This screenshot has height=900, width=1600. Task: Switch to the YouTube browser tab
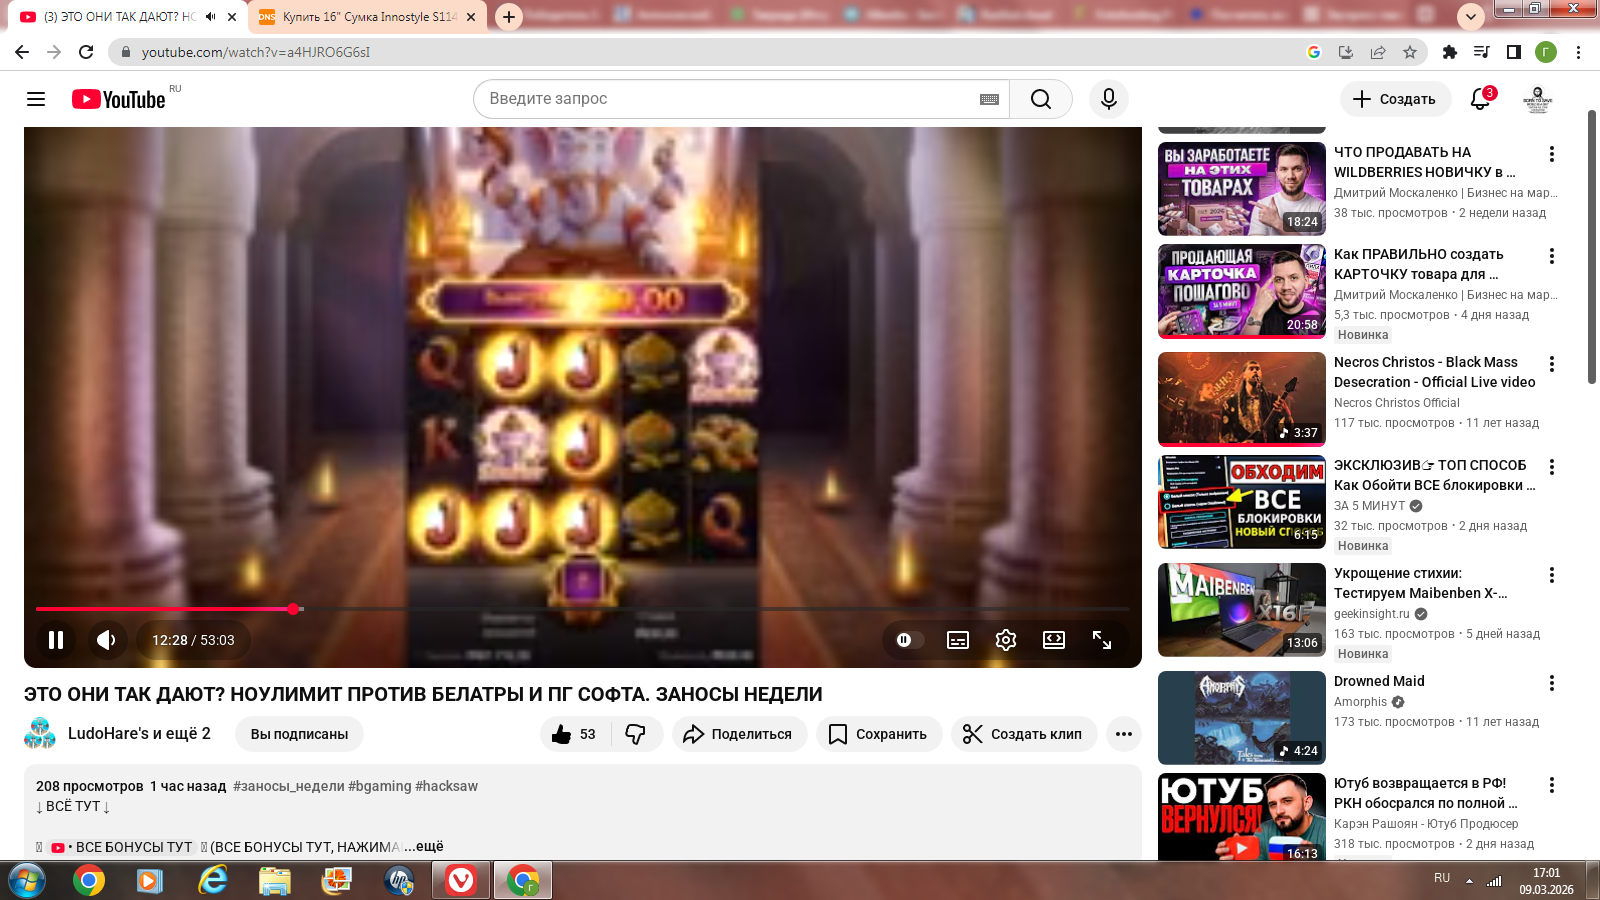(120, 17)
